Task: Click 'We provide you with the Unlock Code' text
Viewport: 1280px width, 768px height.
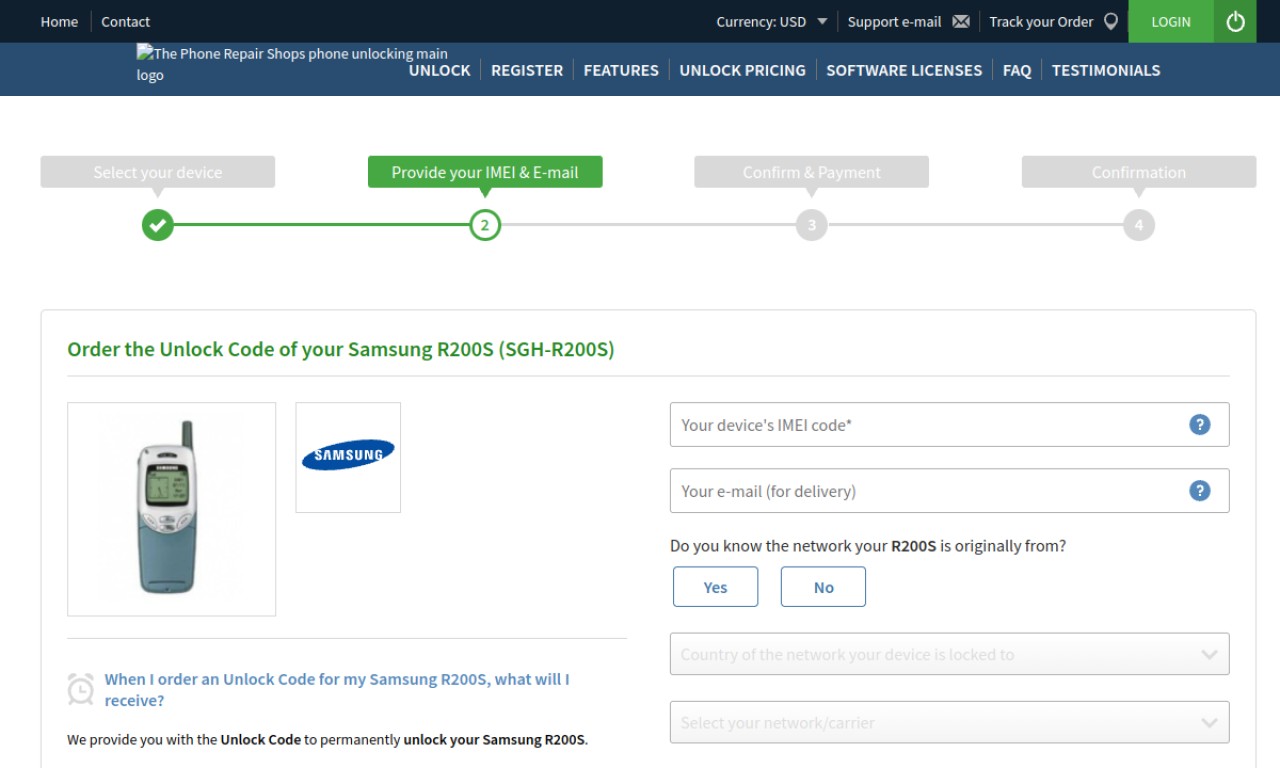Action: pos(327,740)
